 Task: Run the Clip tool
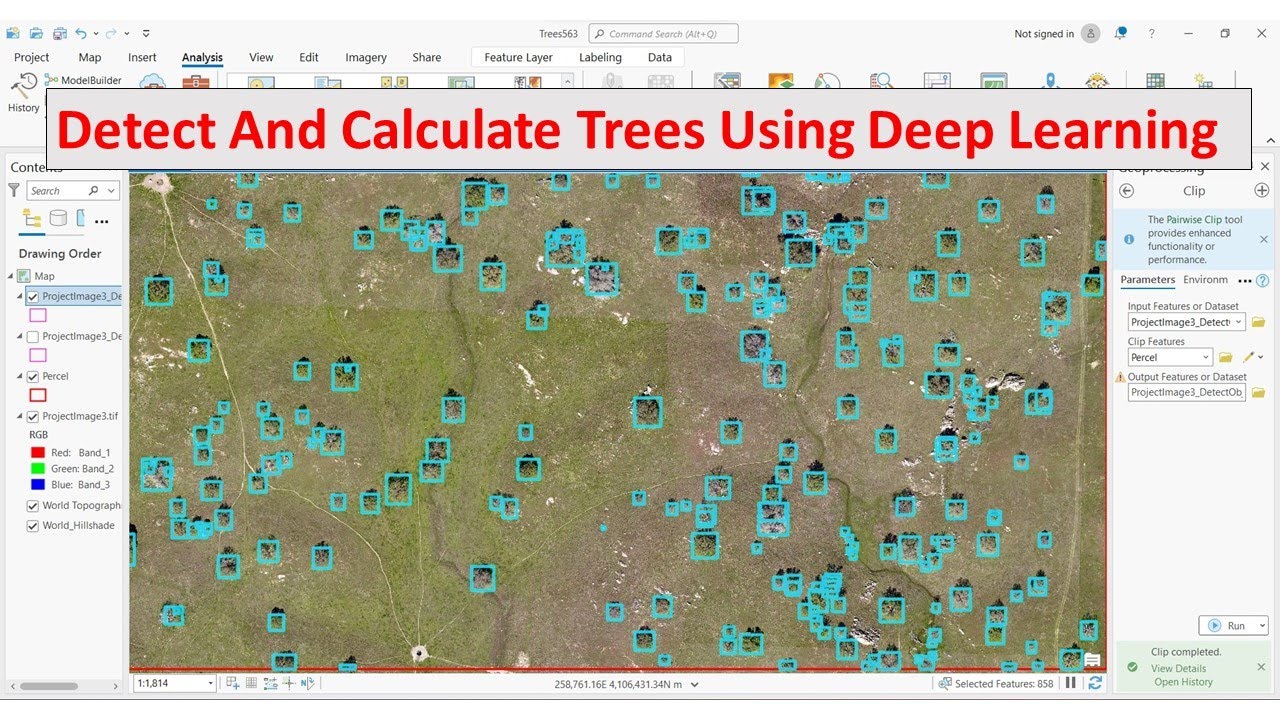click(x=1227, y=625)
